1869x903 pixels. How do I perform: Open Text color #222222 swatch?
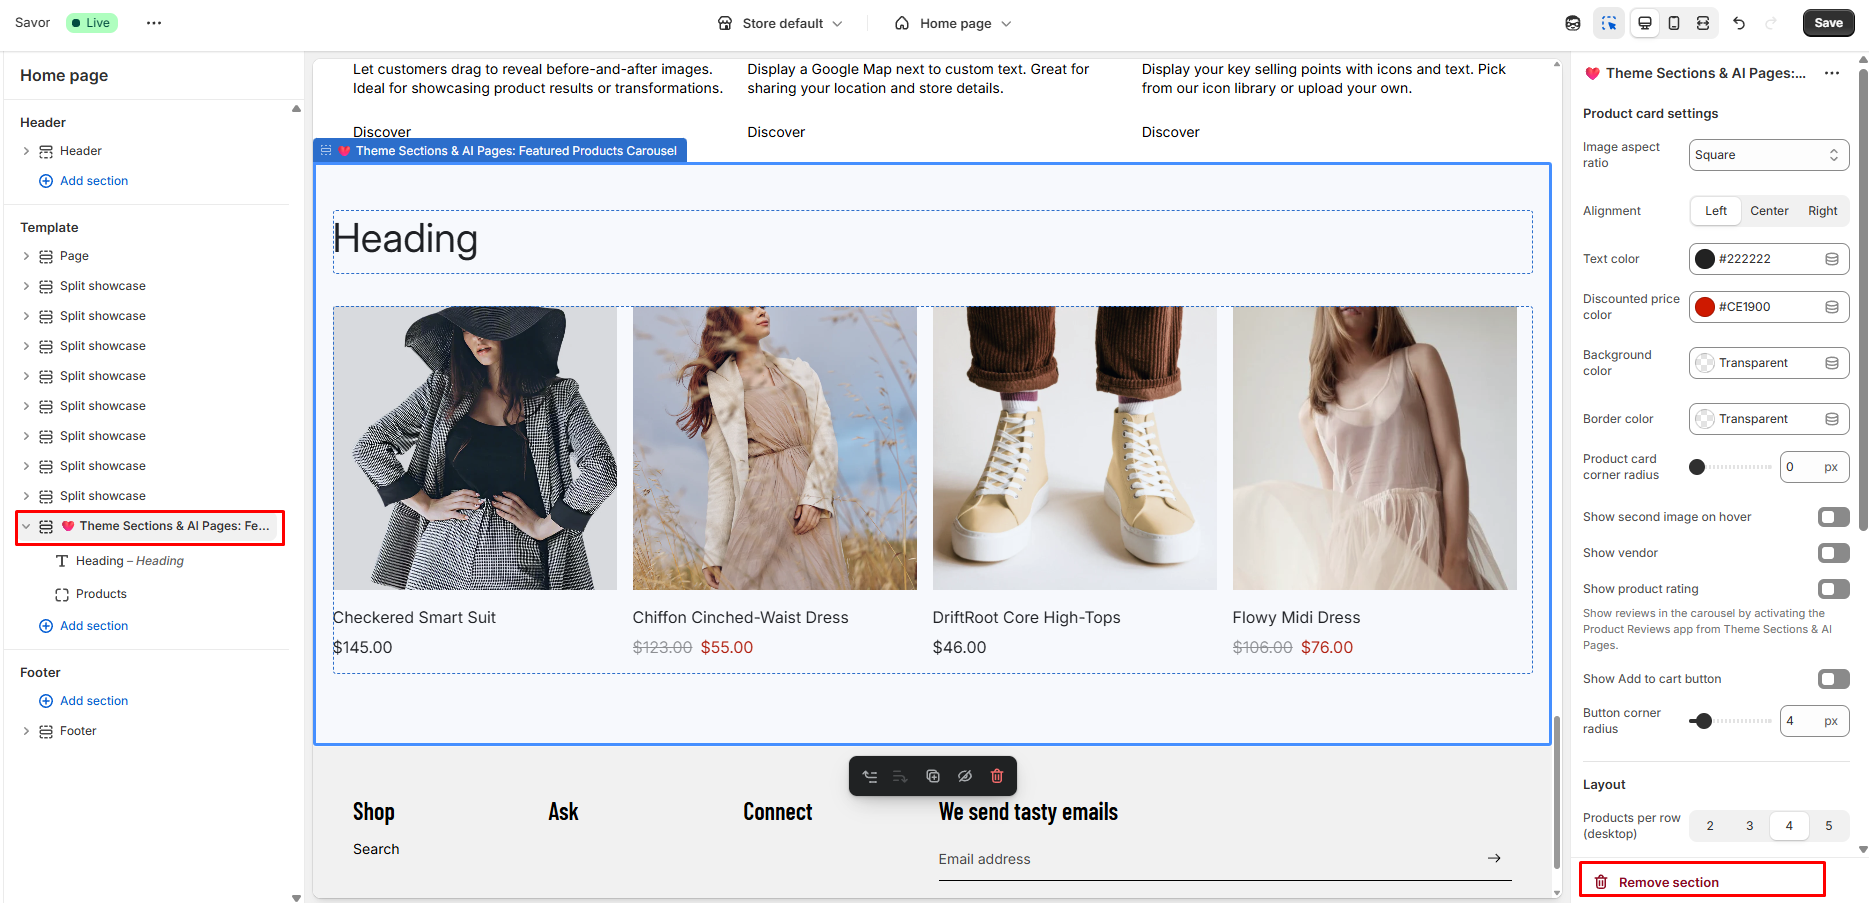1705,259
